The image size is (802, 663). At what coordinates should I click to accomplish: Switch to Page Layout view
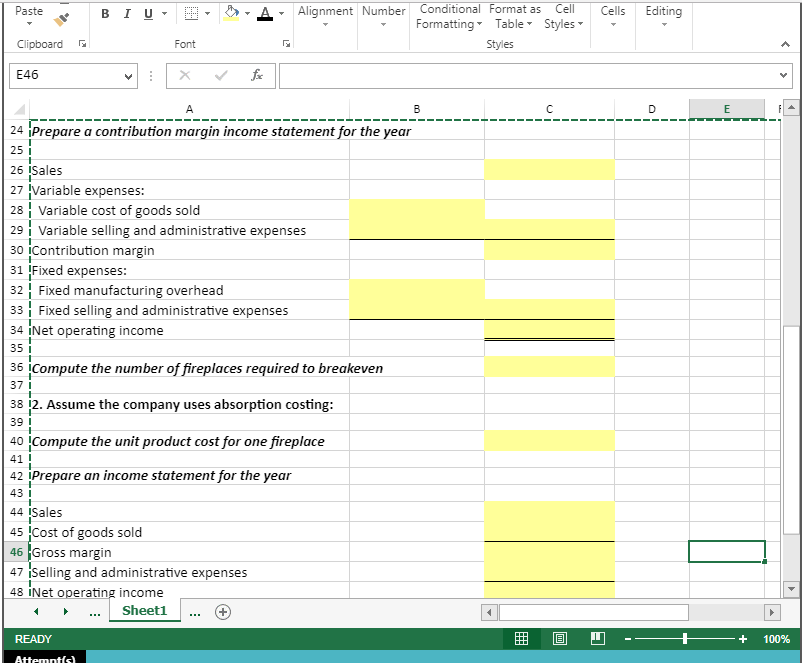(559, 638)
